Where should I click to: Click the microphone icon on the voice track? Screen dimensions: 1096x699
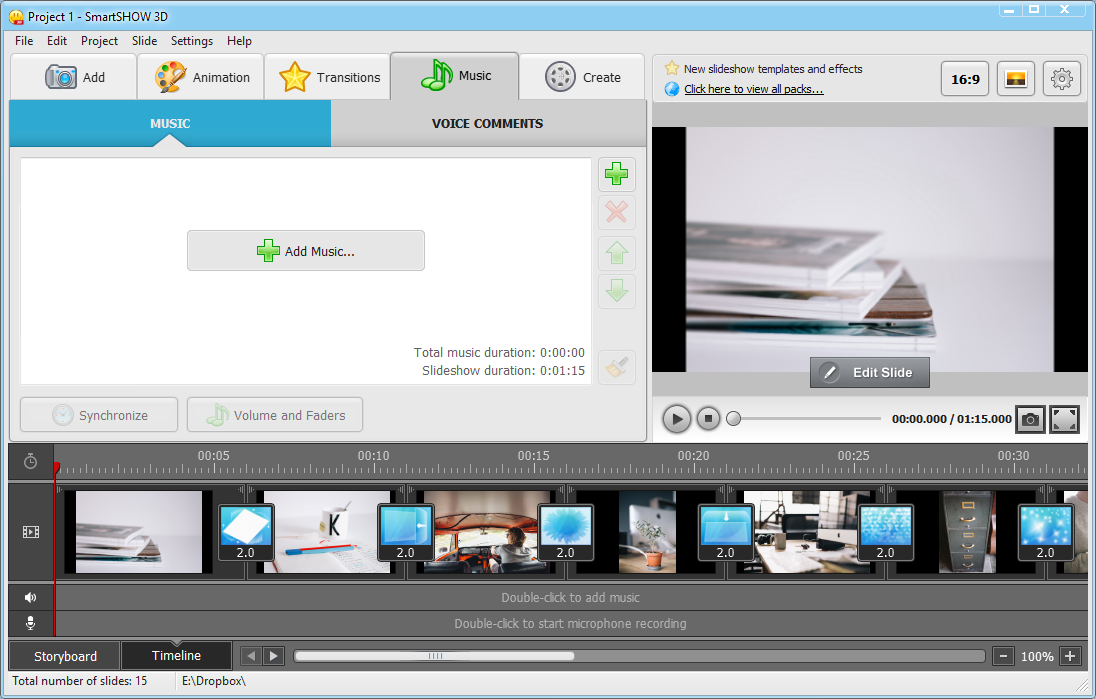coord(31,623)
